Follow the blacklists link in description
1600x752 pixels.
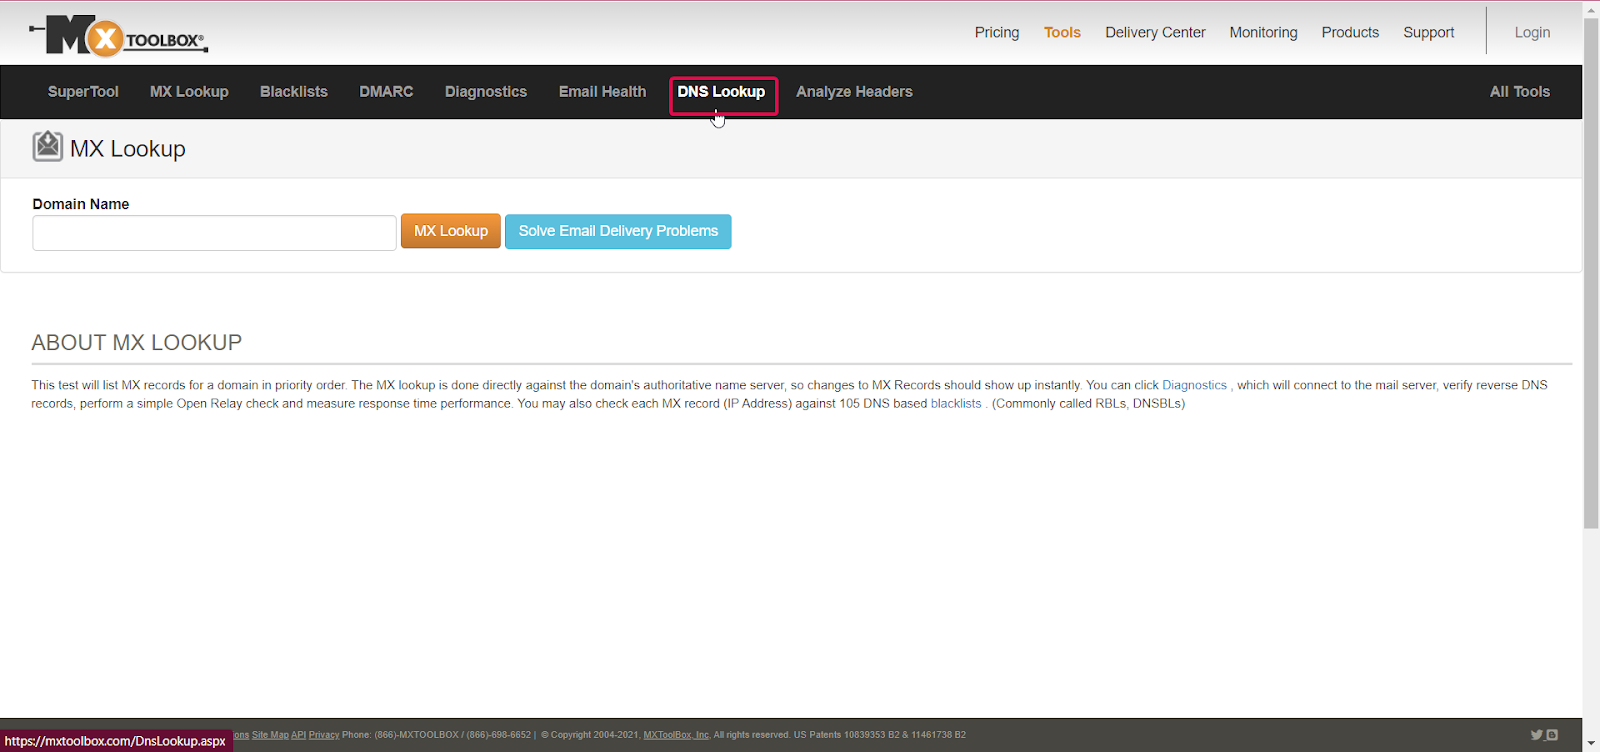click(956, 404)
